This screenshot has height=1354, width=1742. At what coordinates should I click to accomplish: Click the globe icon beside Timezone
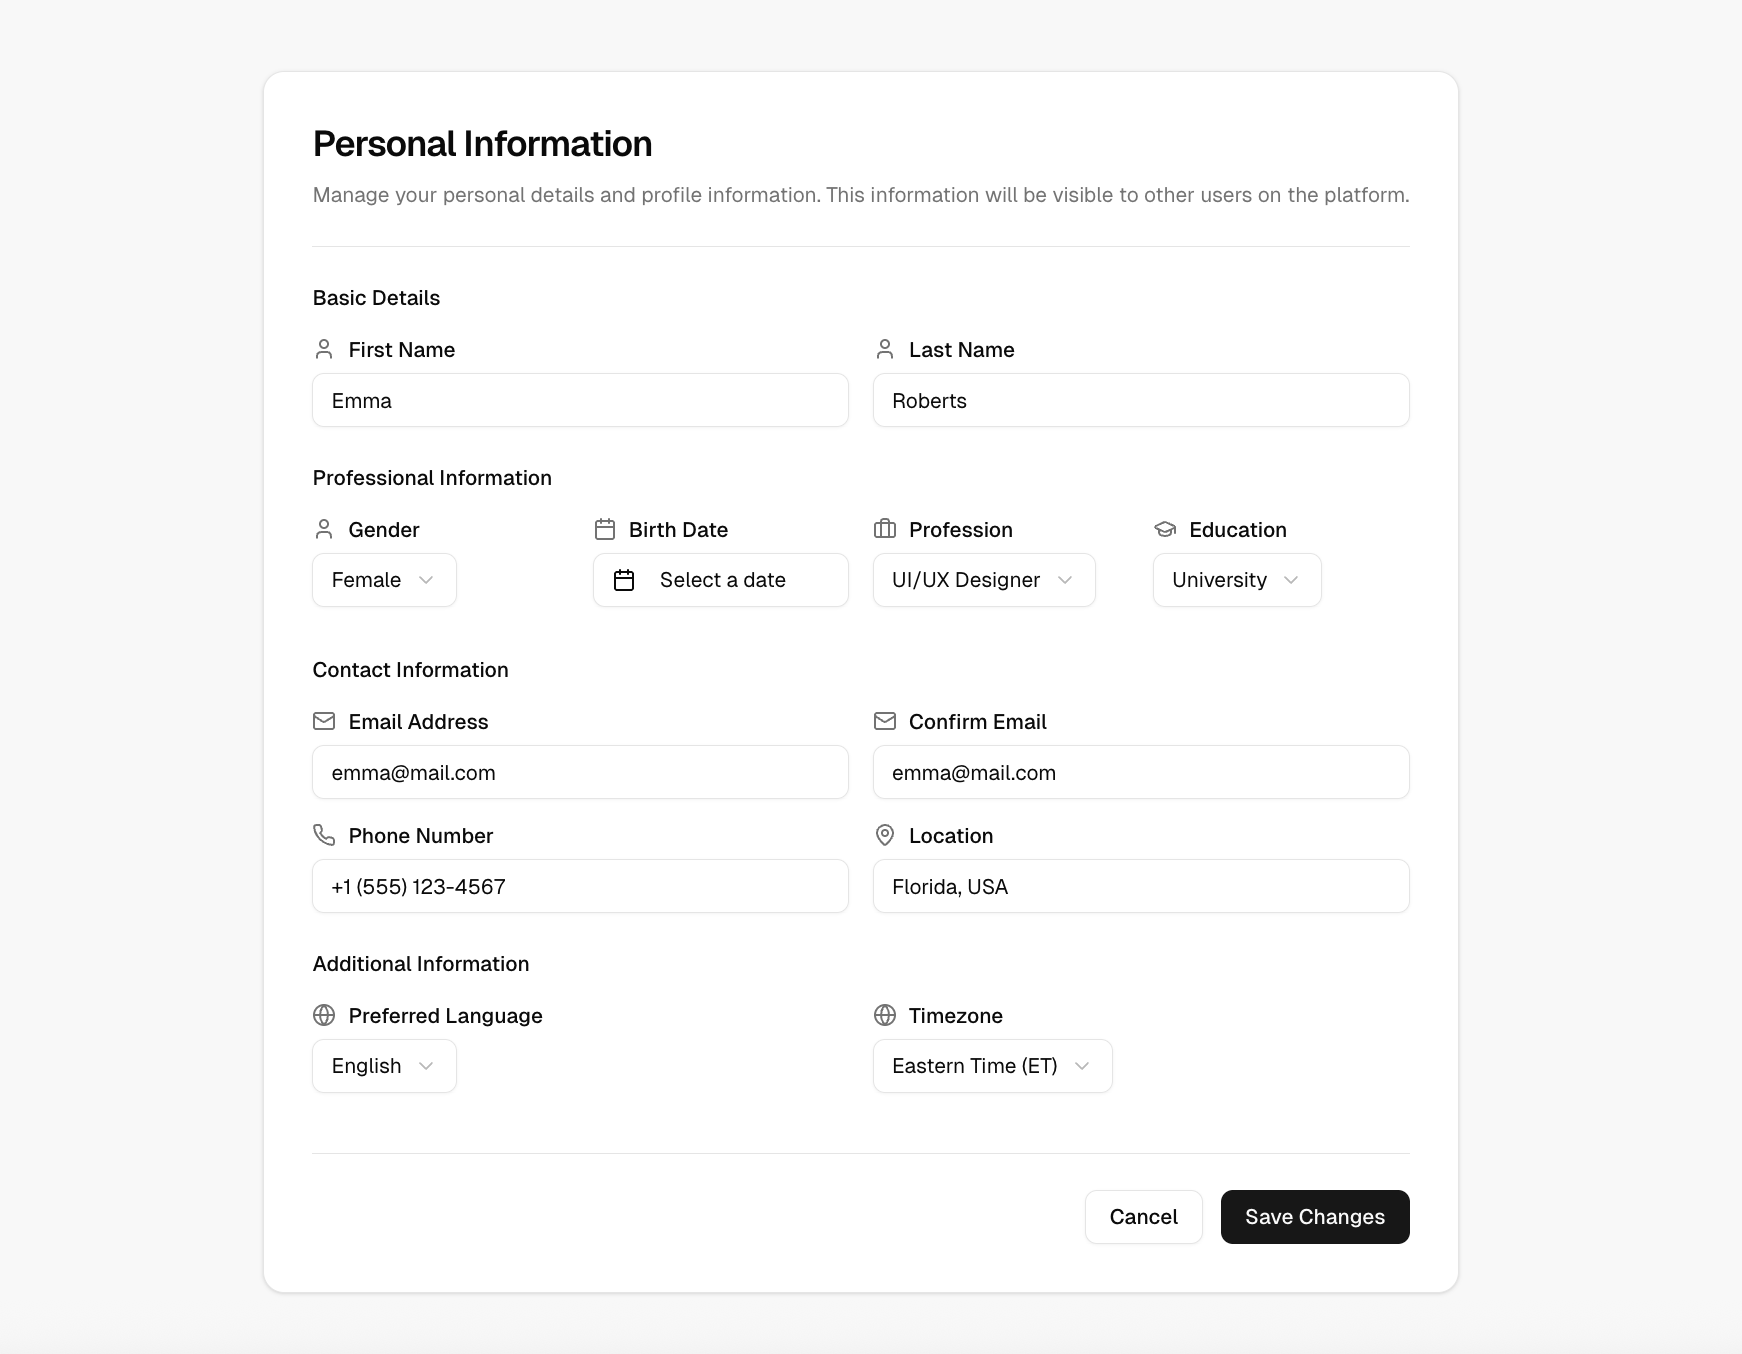point(885,1015)
